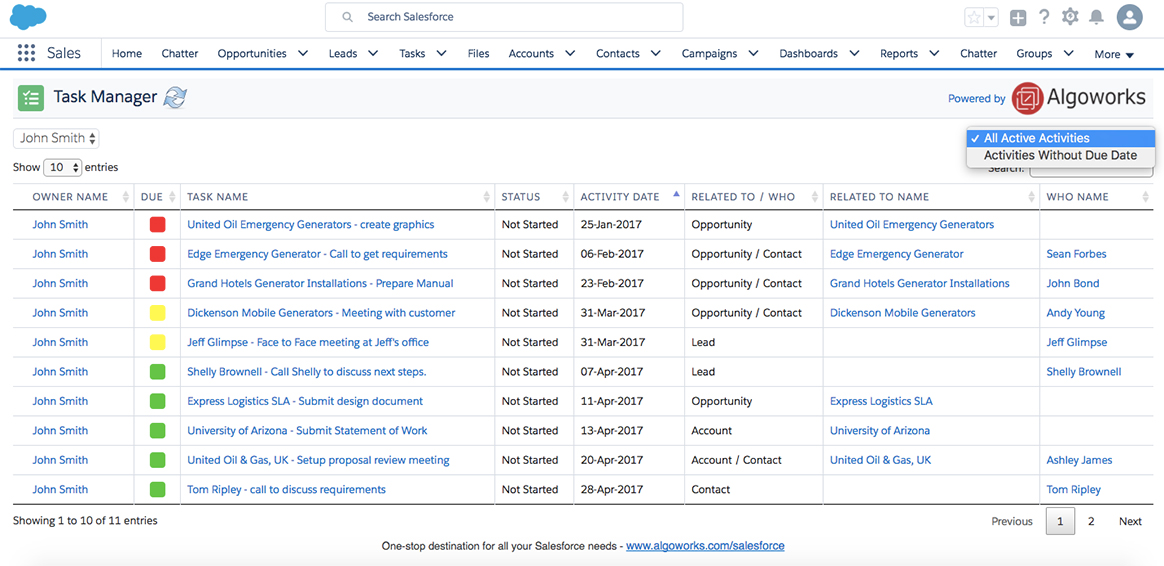Open the help question mark icon
The image size is (1164, 566).
(1044, 16)
